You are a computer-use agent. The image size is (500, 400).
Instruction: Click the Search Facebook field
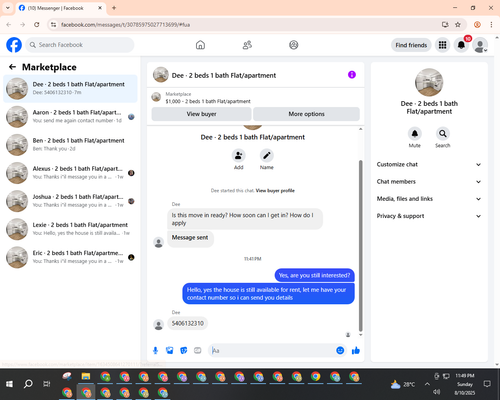point(80,45)
